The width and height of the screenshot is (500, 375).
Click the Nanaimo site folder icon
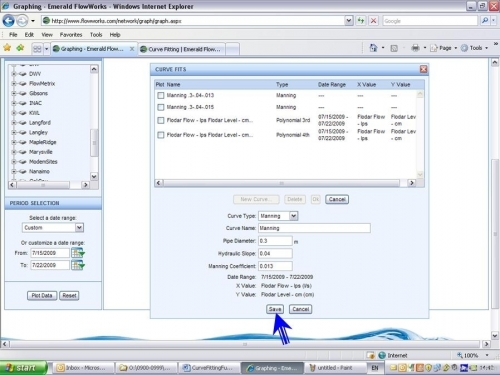(23, 171)
